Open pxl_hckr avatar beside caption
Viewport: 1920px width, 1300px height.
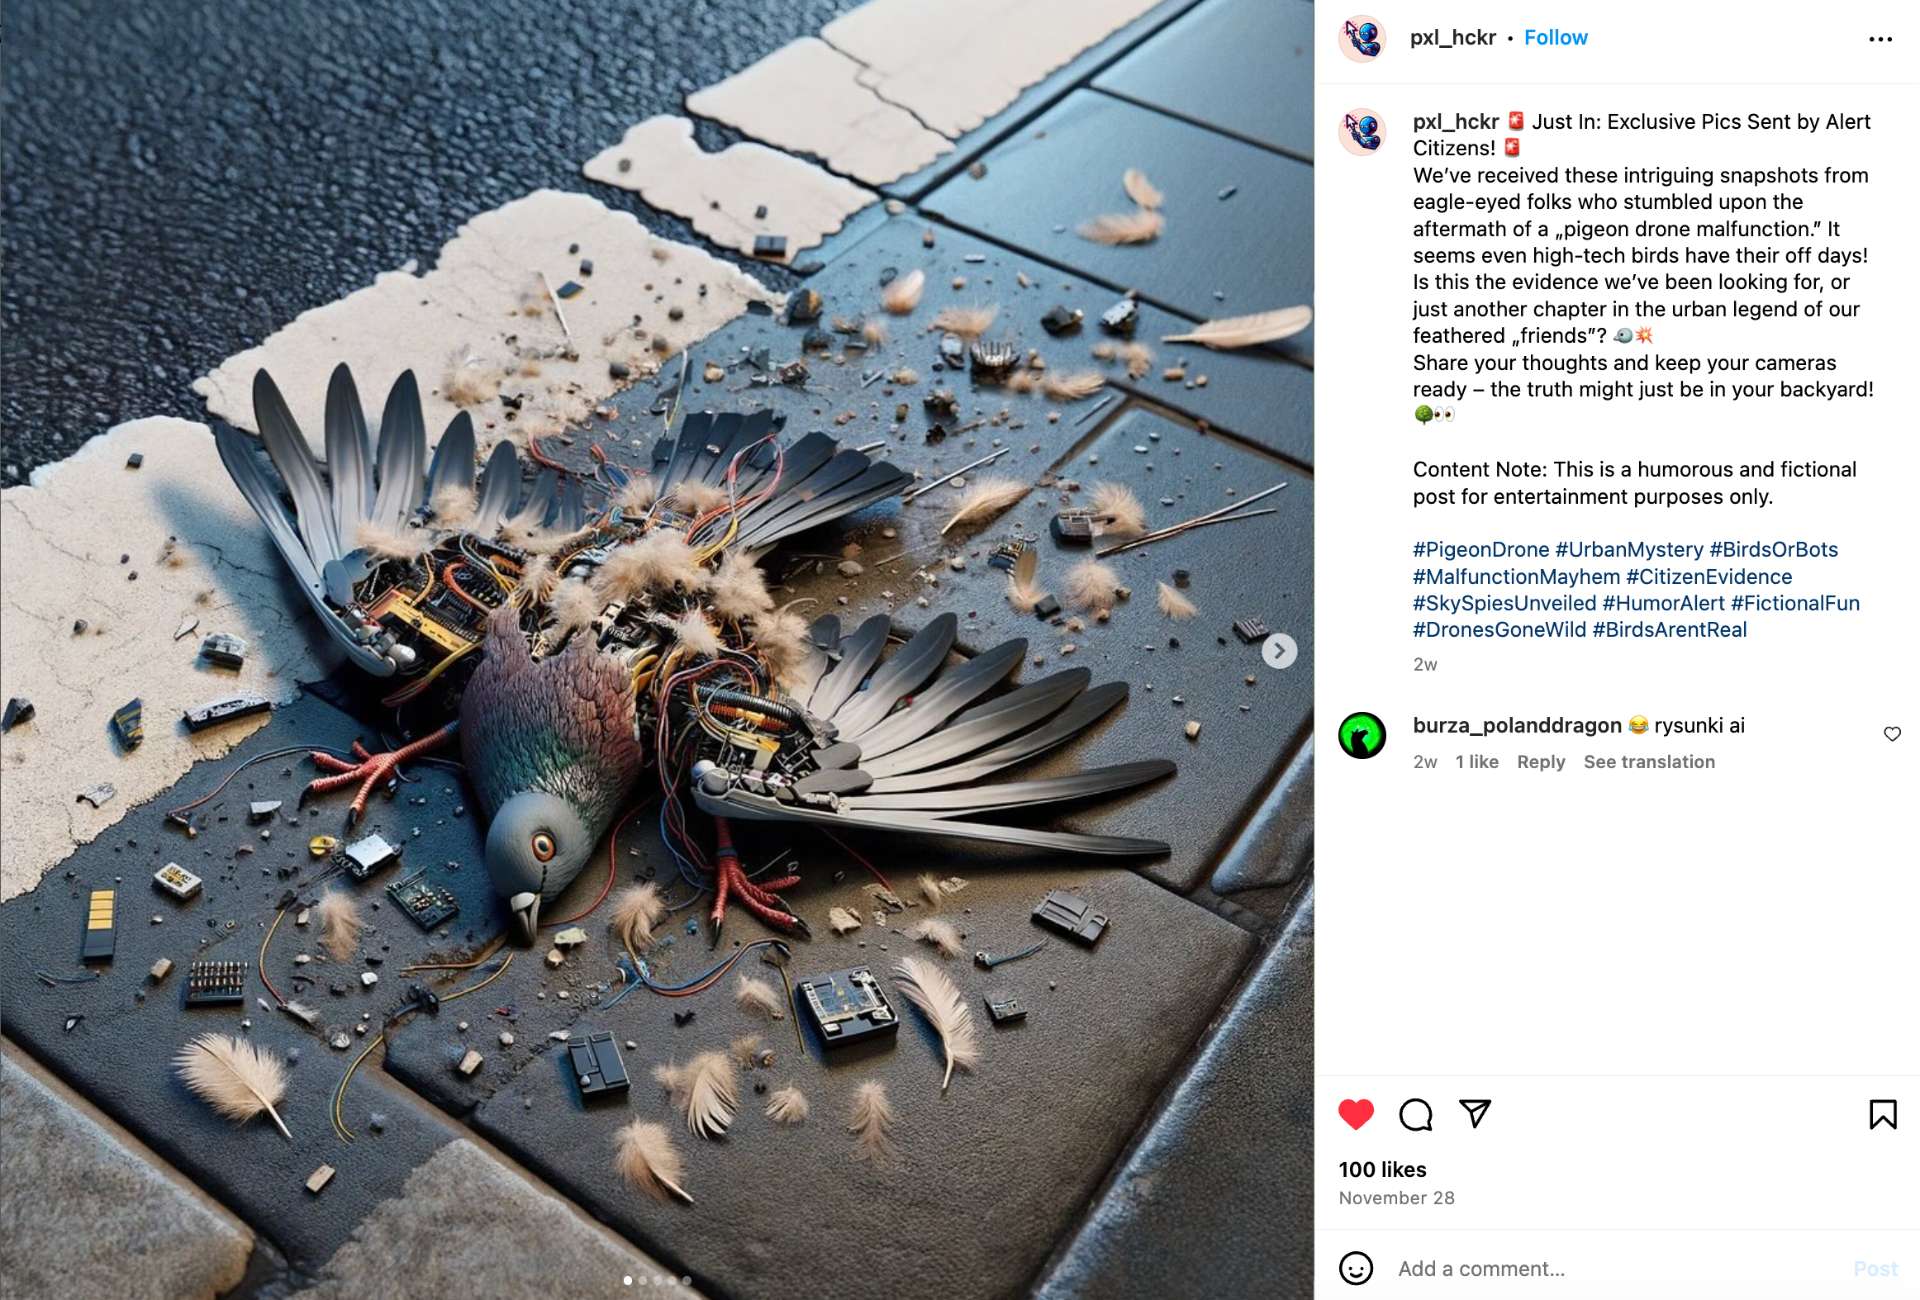coord(1362,131)
